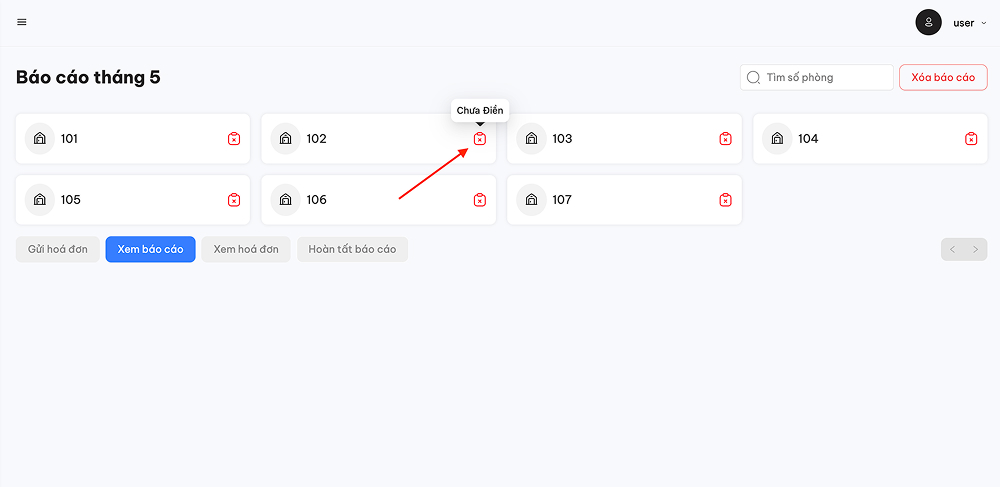
Task: Focus the Tìm số phòng search field
Action: [x=816, y=77]
